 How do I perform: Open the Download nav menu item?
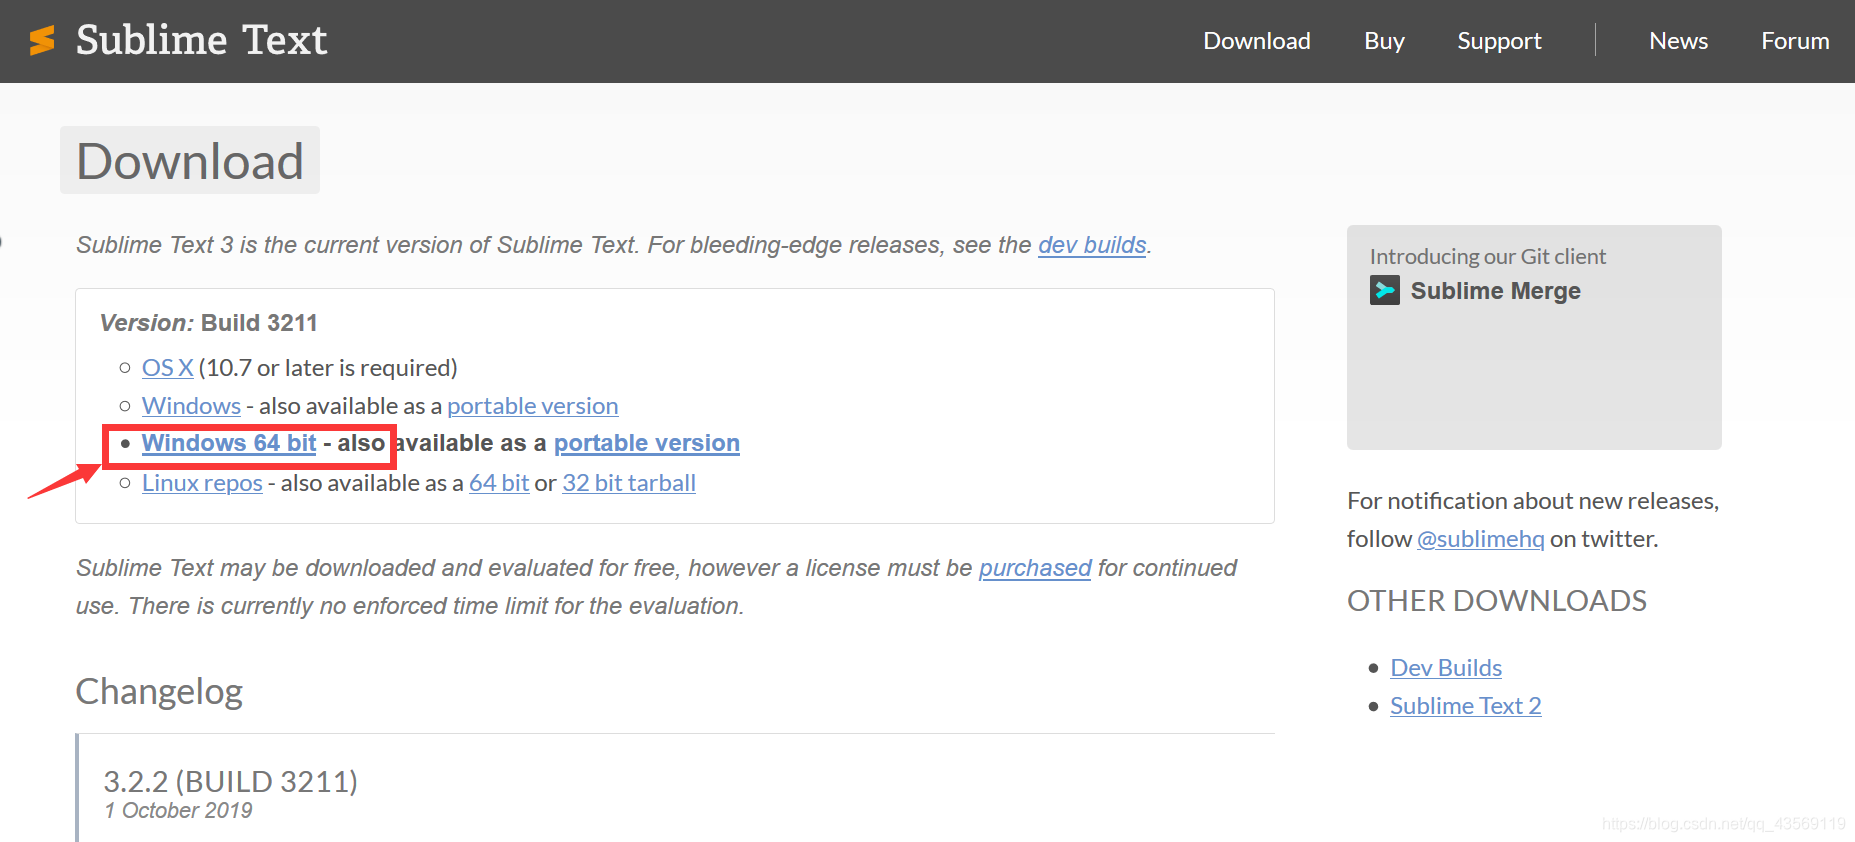click(1257, 41)
